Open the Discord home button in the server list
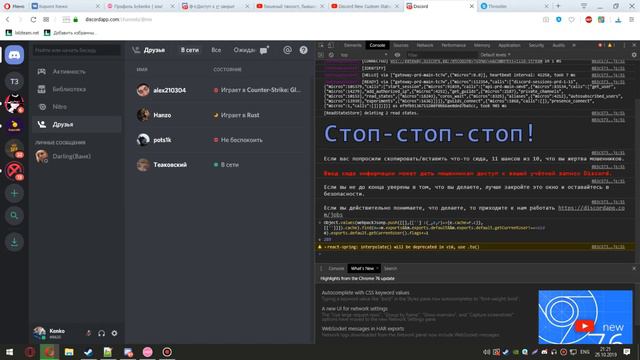This screenshot has width=640, height=360. point(14,55)
